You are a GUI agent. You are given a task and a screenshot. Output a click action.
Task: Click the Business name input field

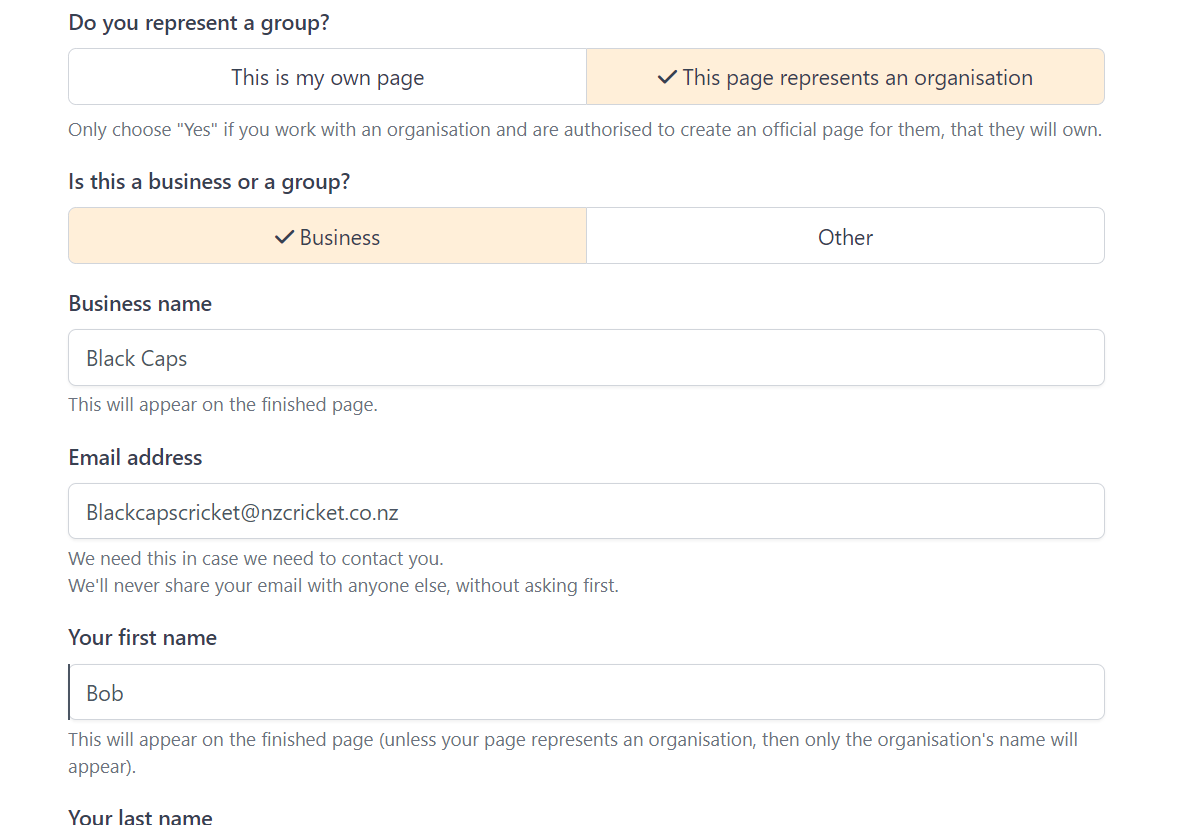(x=586, y=358)
